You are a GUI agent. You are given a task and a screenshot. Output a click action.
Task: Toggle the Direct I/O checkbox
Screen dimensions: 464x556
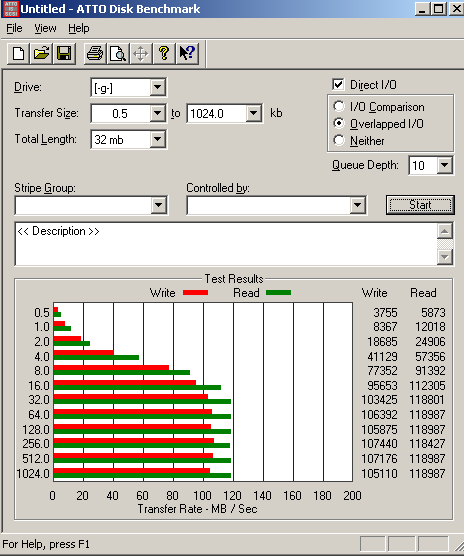(338, 85)
